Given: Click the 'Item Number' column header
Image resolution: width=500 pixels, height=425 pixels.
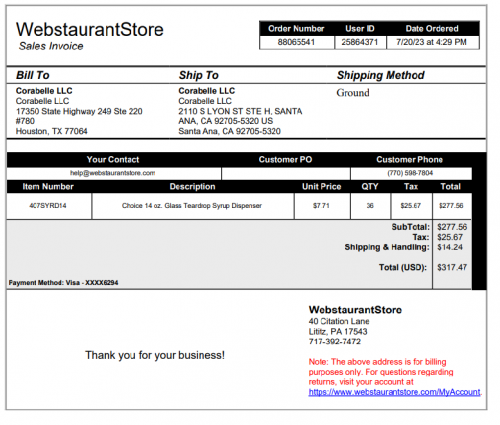Looking at the screenshot, I should [48, 187].
